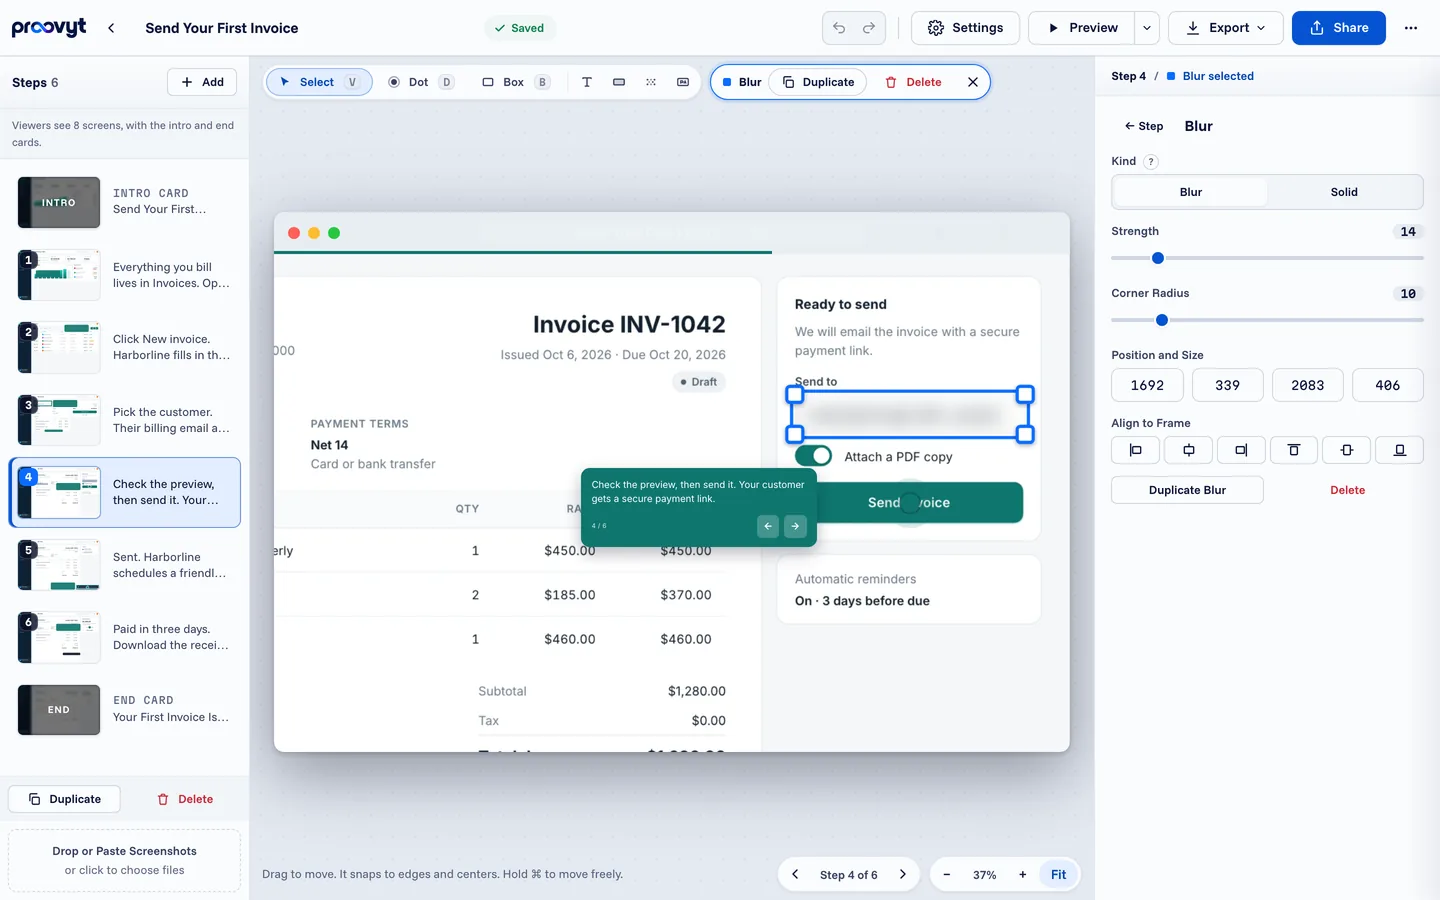Viewport: 1440px width, 900px height.
Task: Align blur to frame's top edge
Action: click(1294, 450)
